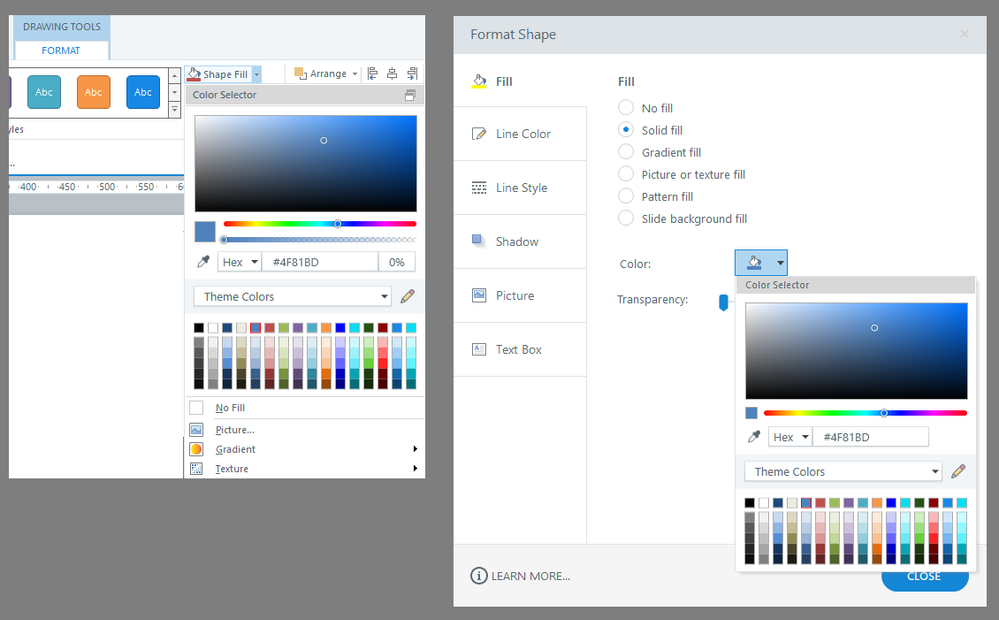Click the #4F81BD hex field in the Format Shape selector
Image resolution: width=999 pixels, height=620 pixels.
[870, 437]
